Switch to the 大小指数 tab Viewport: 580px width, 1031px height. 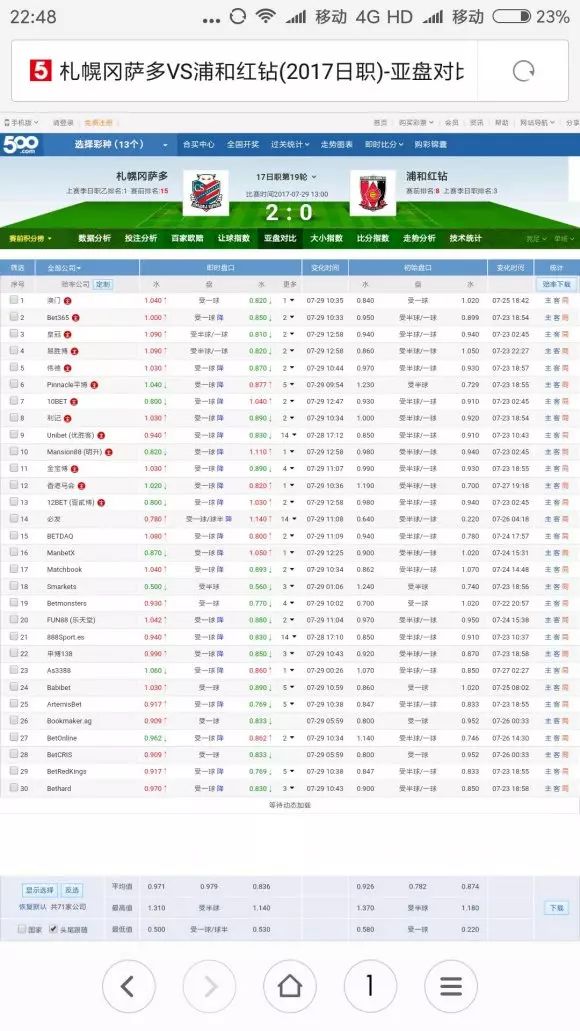pos(327,238)
